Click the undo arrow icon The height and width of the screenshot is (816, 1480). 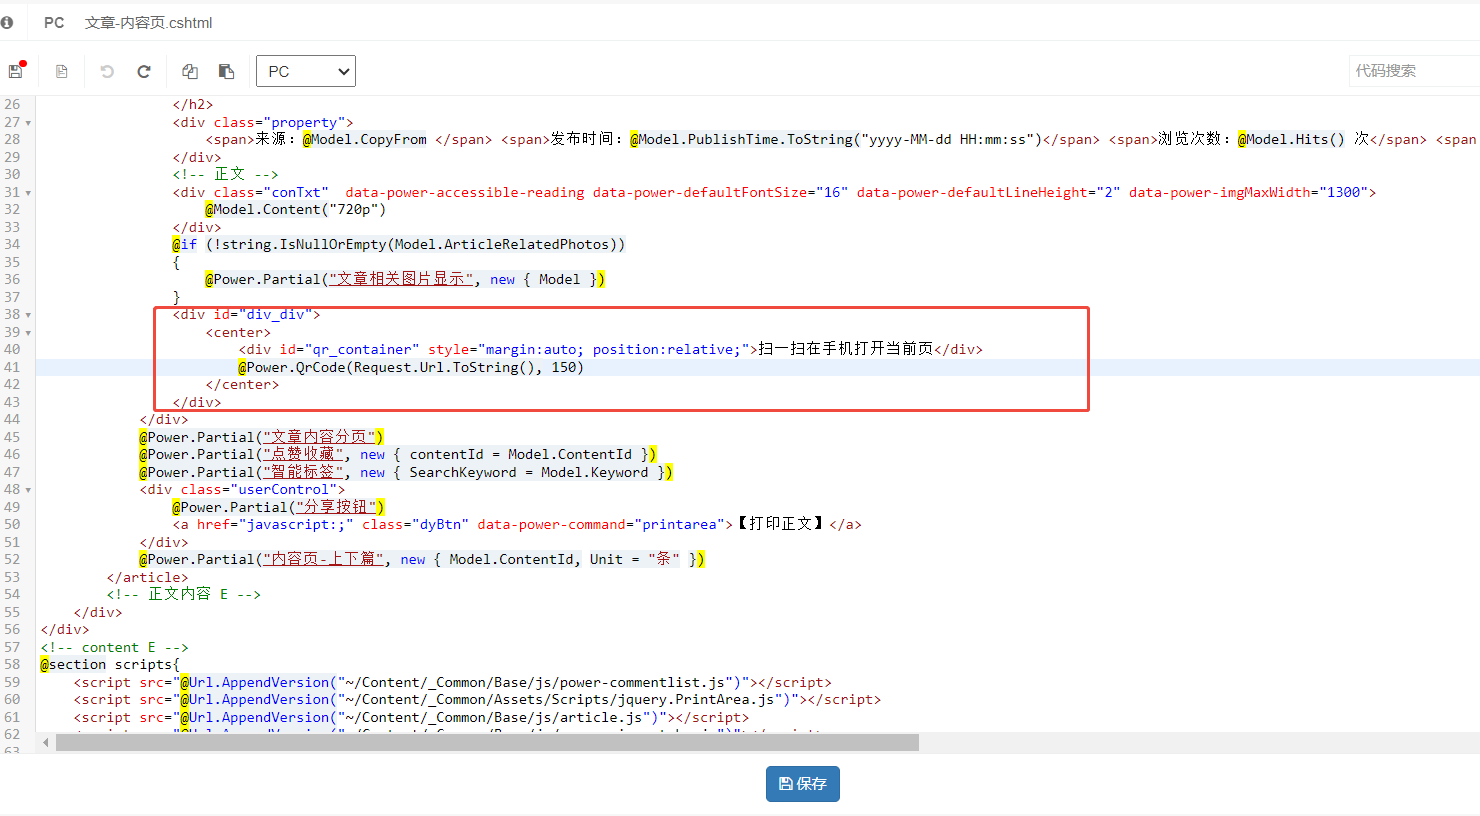click(107, 71)
